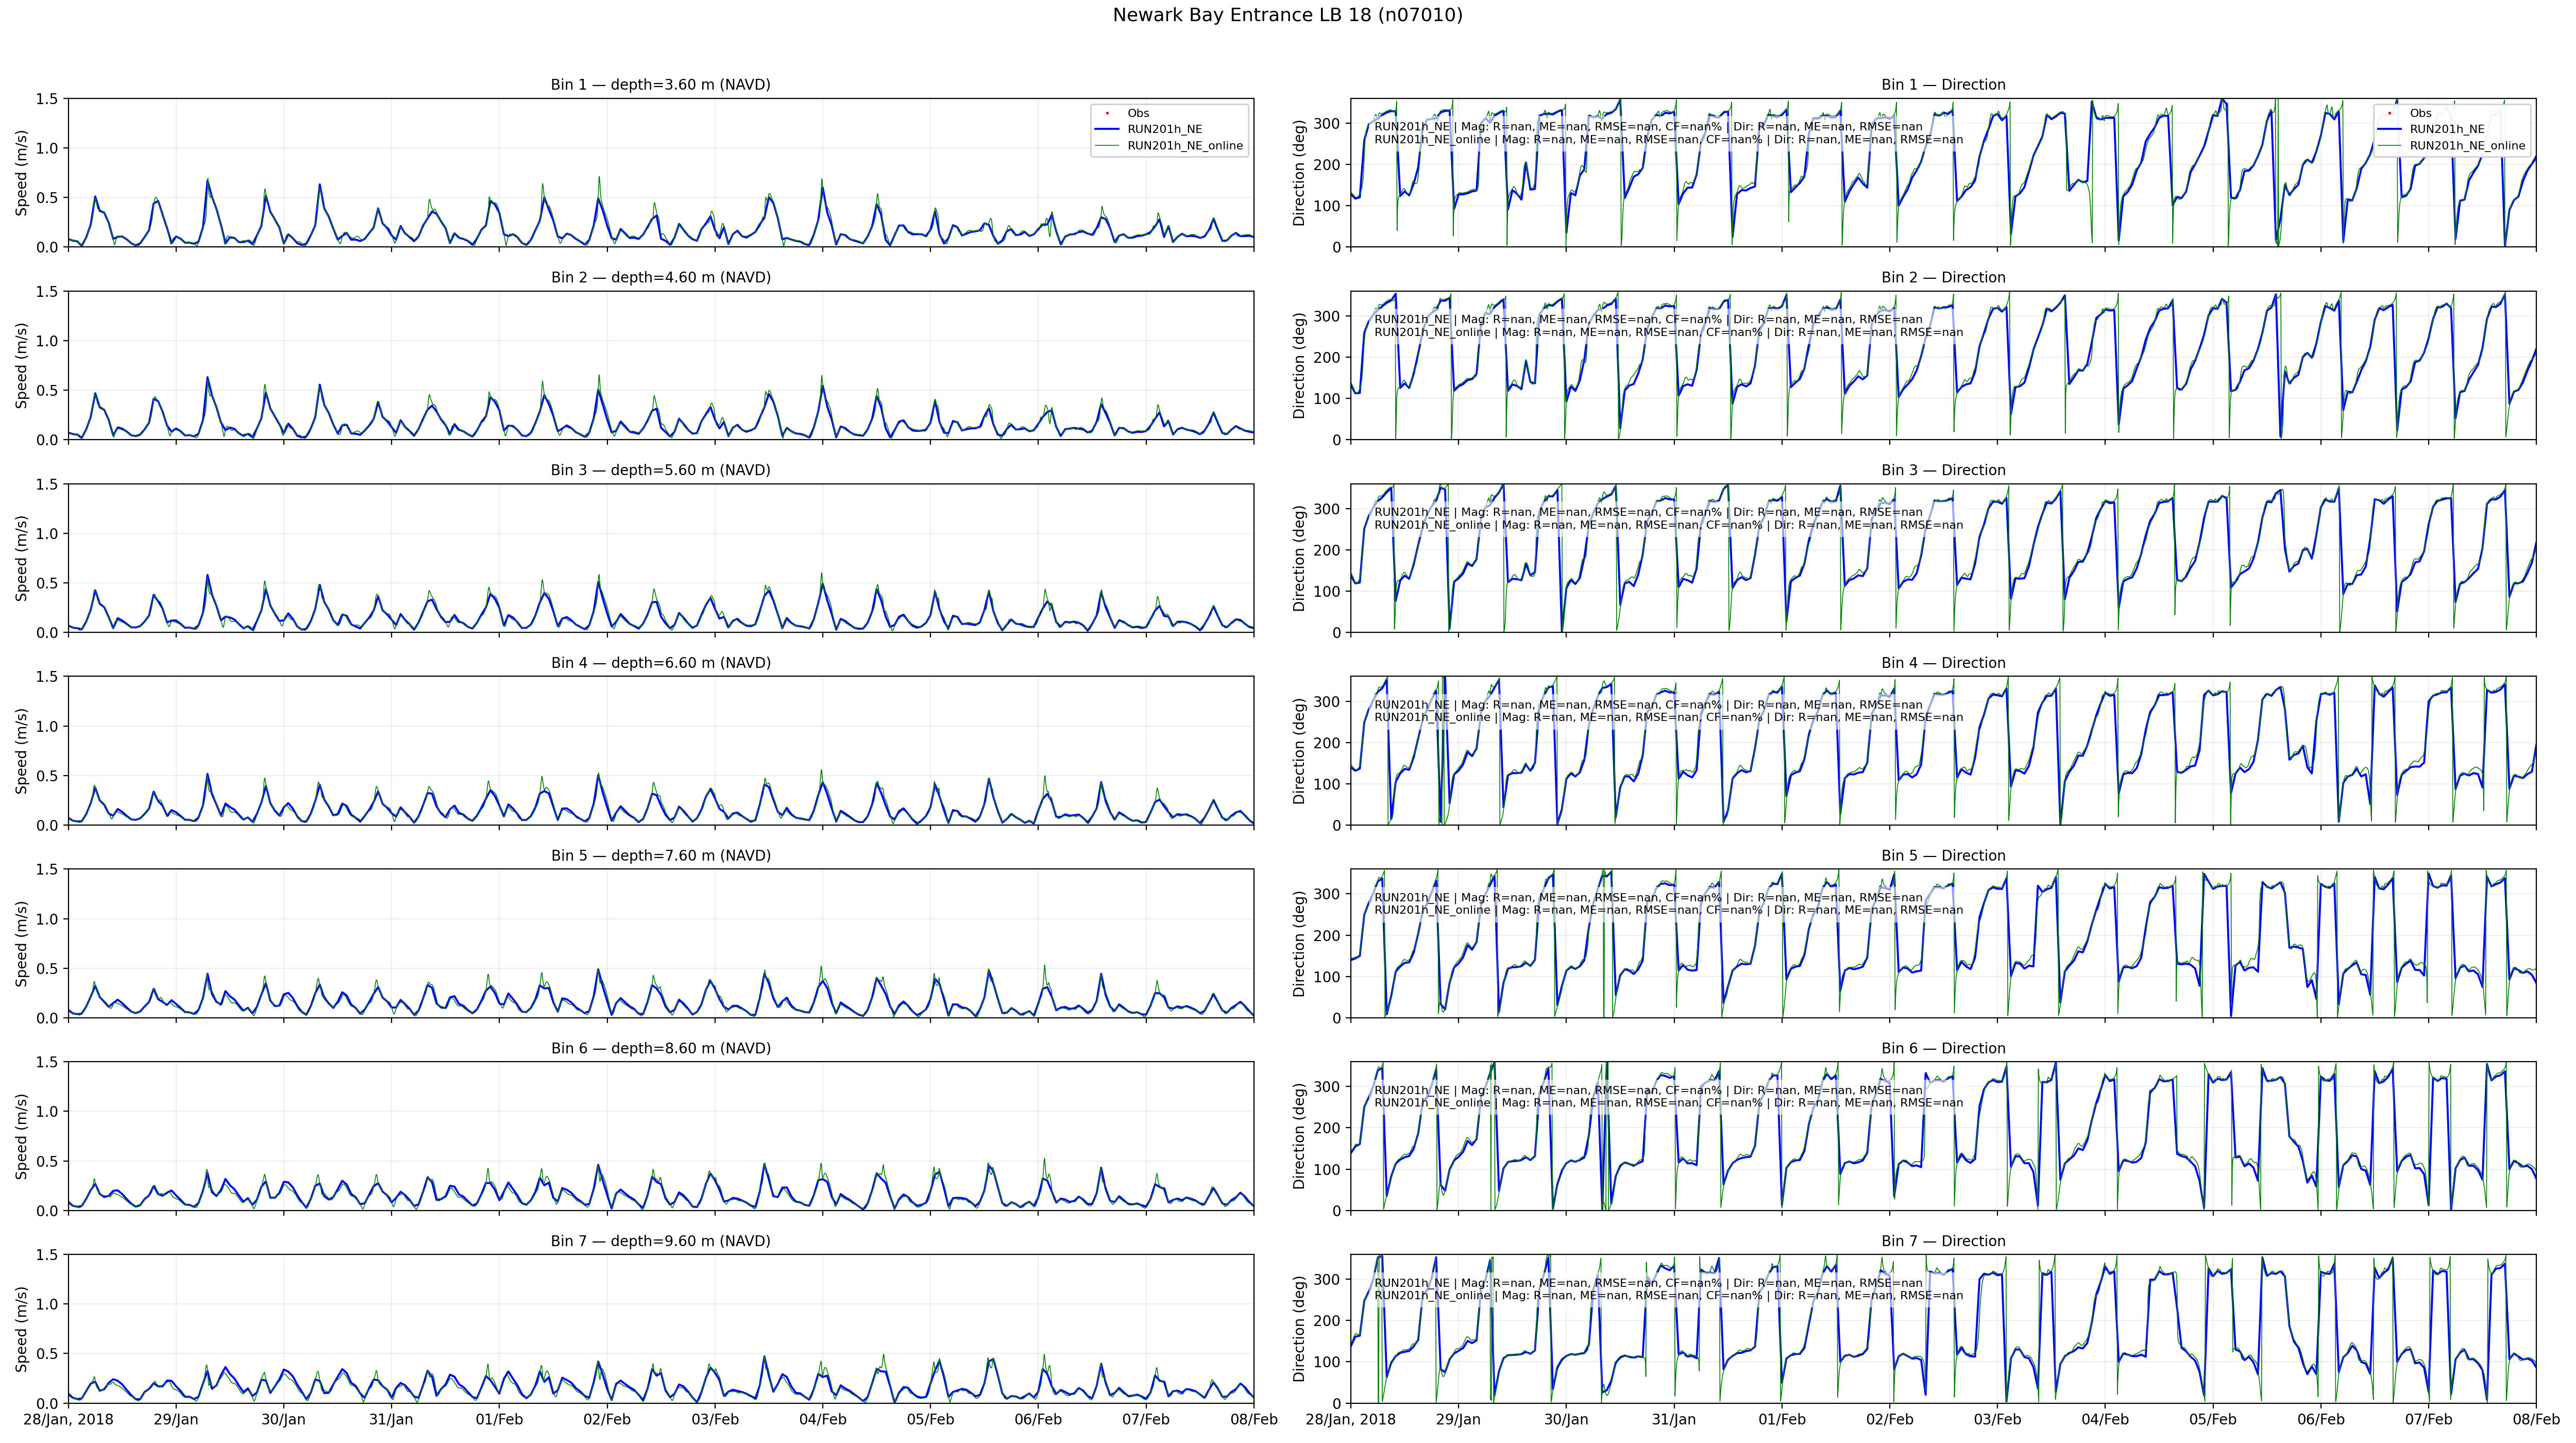Click the "Bin 3 — depth=5.60 m (NAVD)" title
The width and height of the screenshot is (2576, 1443).
[660, 470]
